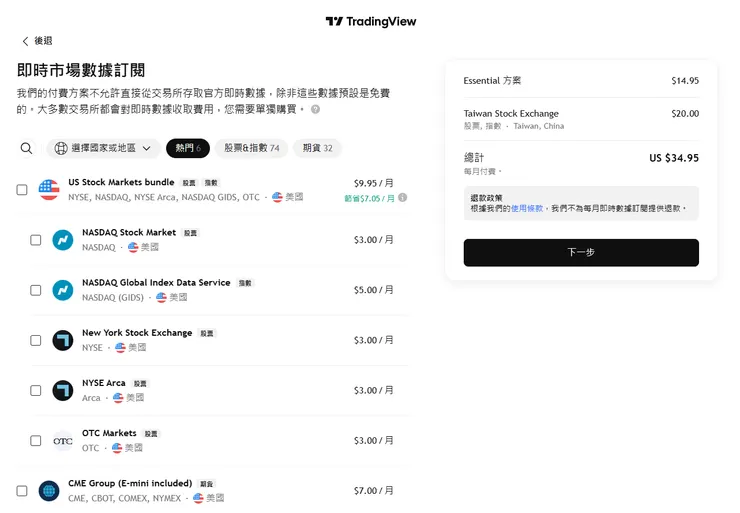
Task: Click the US $34.95 total amount
Action: (x=674, y=158)
